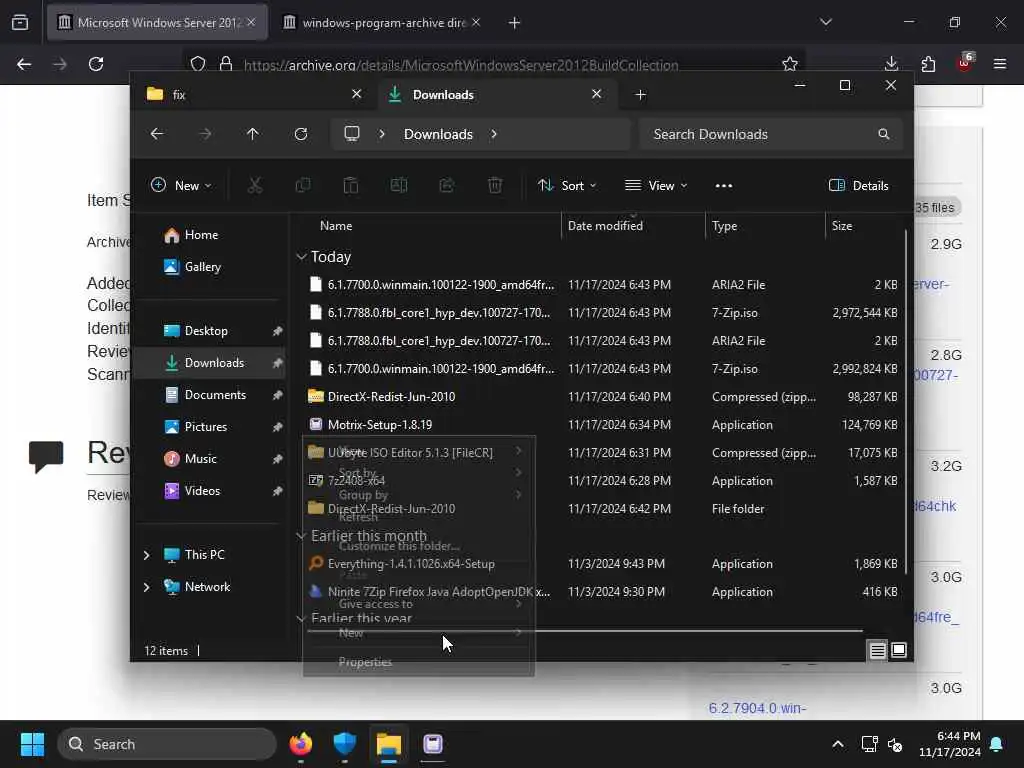Click the PC icon in the address bar
Screen dimensions: 1024x768
[x=352, y=134]
